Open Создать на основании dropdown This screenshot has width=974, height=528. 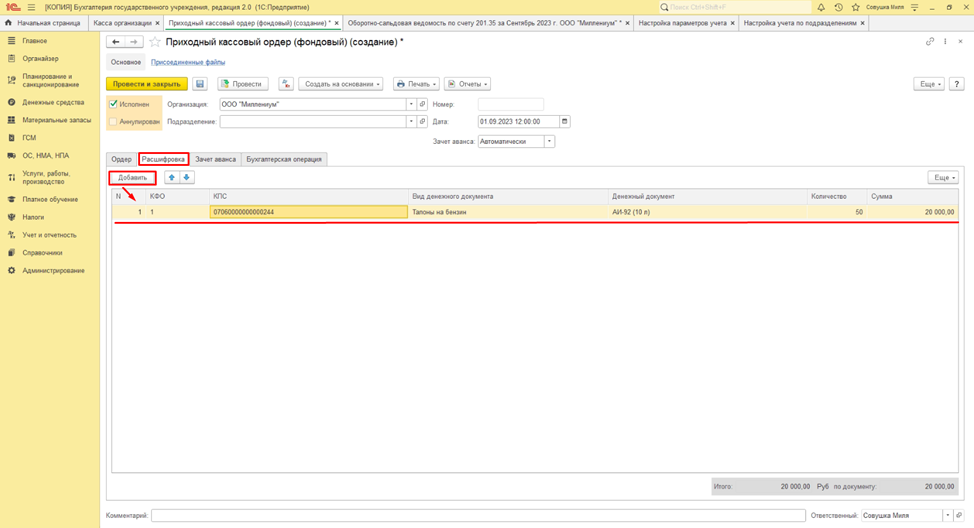(341, 84)
